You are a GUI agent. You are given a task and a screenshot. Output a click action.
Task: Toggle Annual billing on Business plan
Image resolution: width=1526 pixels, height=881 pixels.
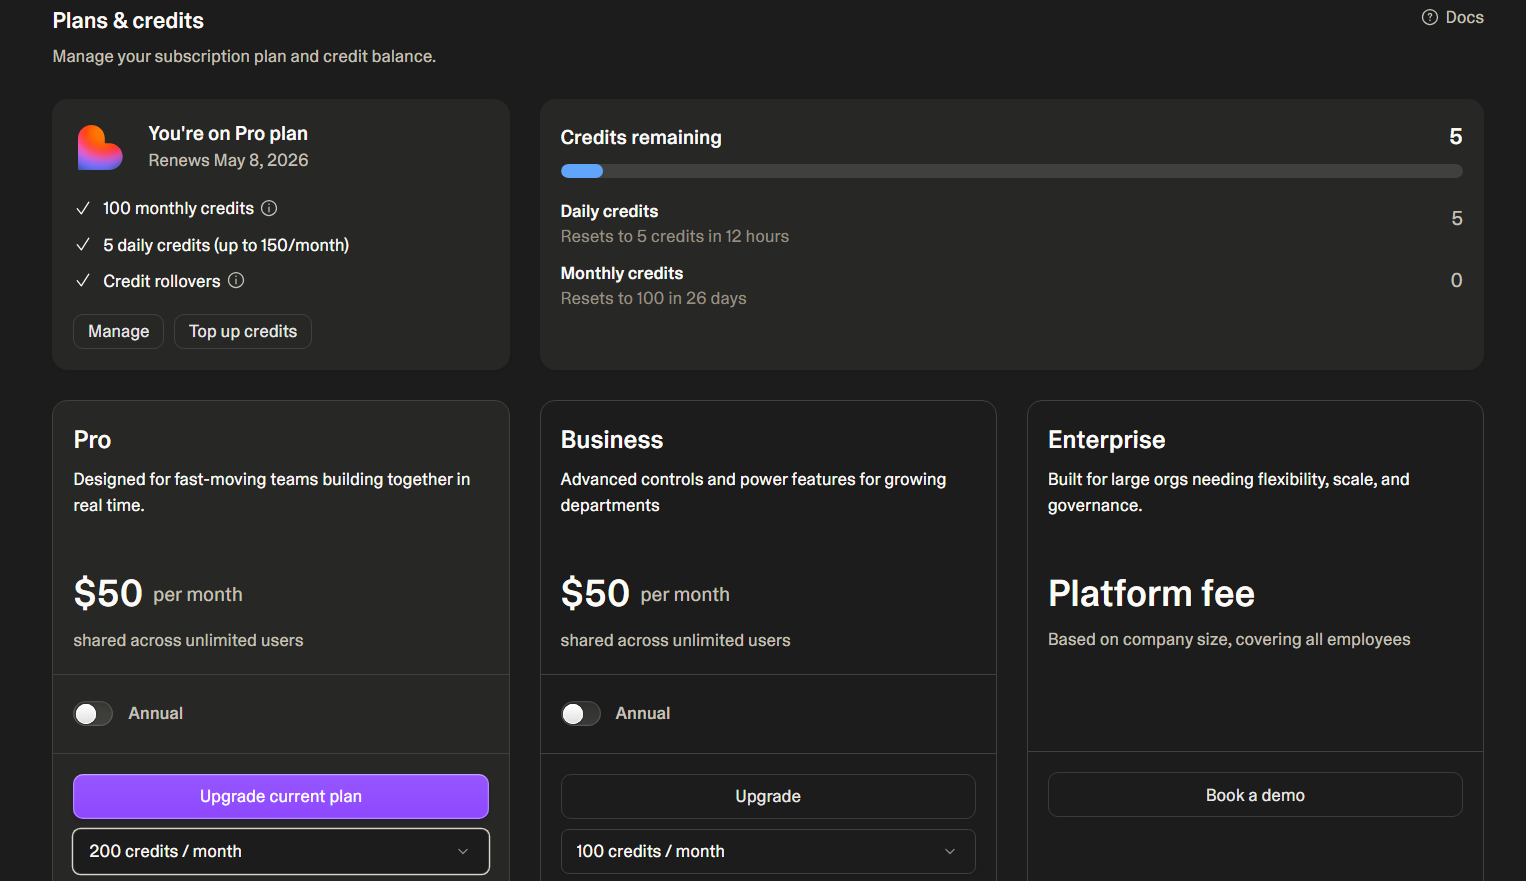point(580,713)
